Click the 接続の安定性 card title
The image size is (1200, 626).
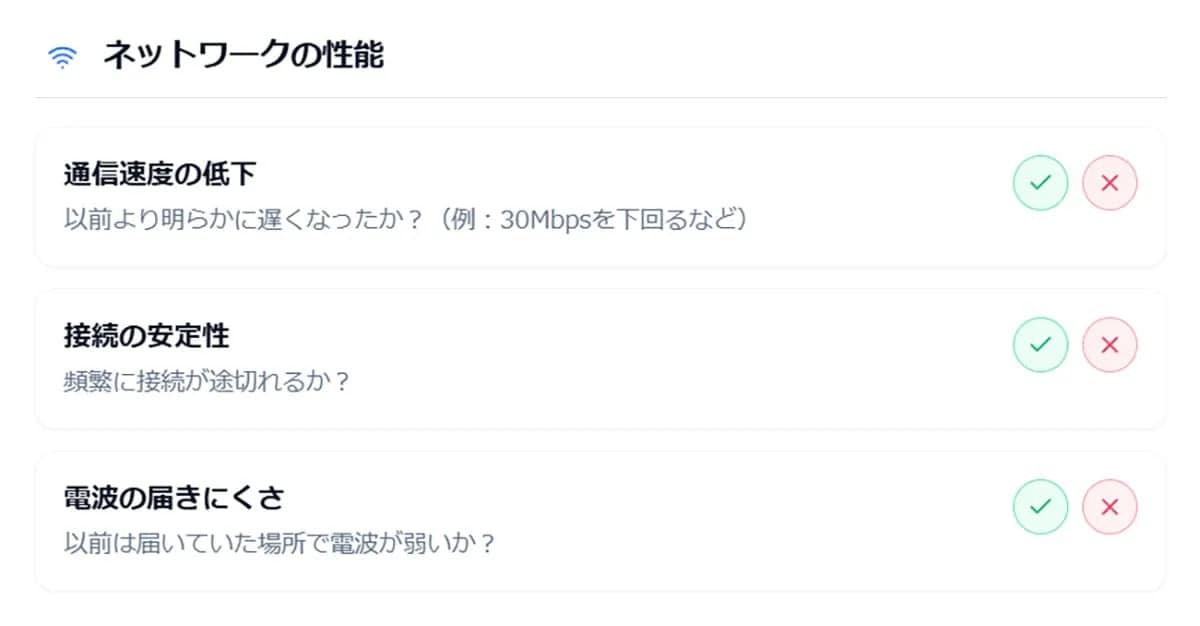pyautogui.click(x=146, y=336)
